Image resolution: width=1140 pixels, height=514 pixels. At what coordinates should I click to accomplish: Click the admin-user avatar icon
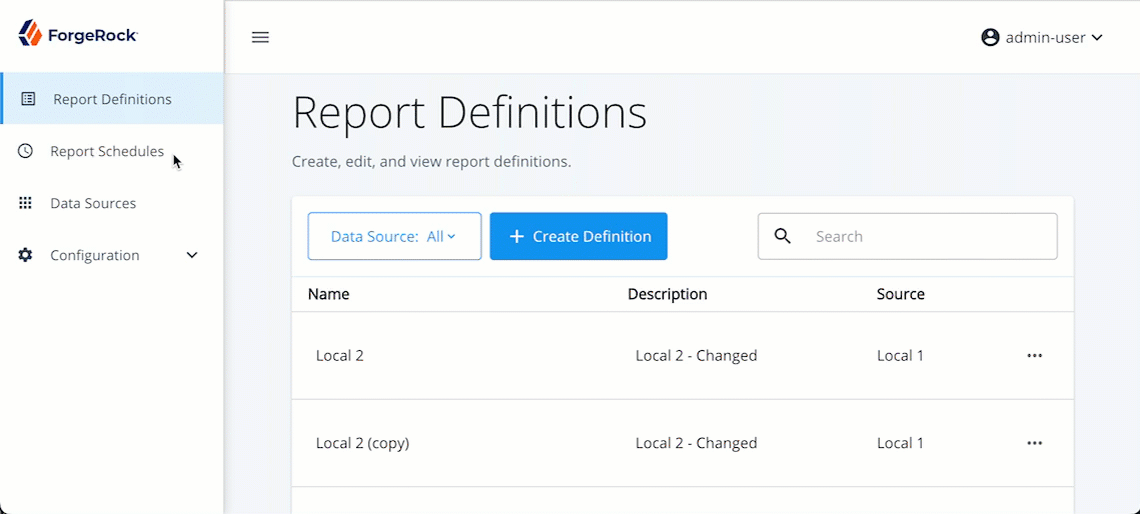(x=990, y=37)
